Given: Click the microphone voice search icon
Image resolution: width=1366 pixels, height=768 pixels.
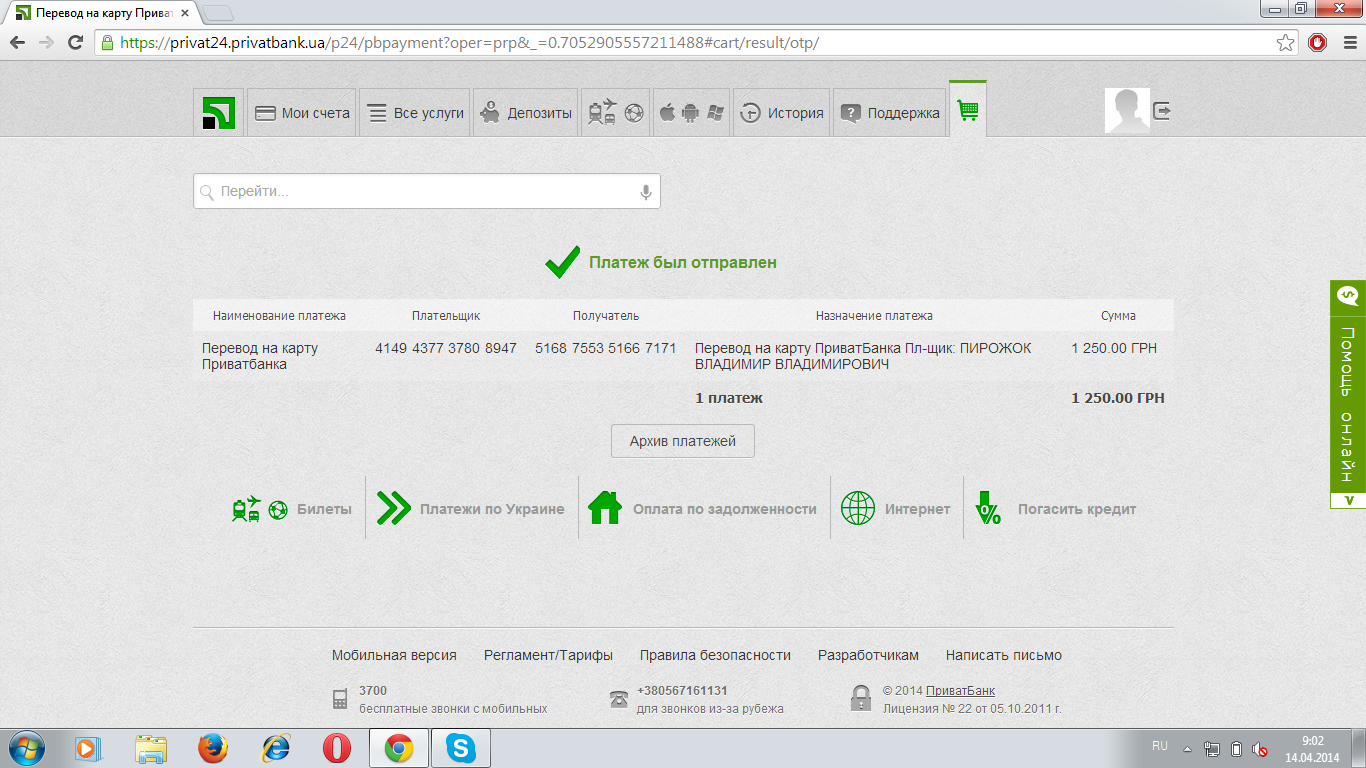Looking at the screenshot, I should [x=646, y=192].
